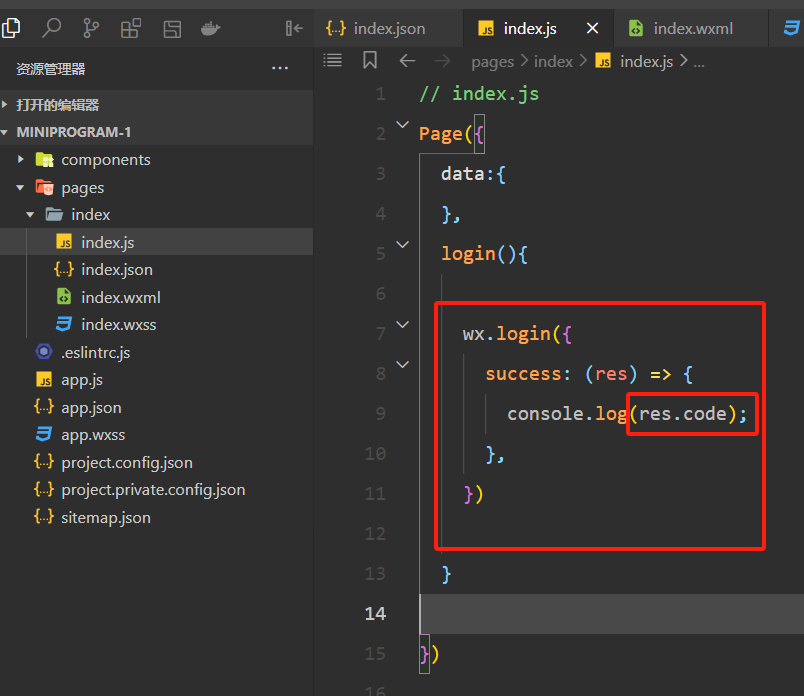Select project.config.json in the explorer

click(126, 462)
